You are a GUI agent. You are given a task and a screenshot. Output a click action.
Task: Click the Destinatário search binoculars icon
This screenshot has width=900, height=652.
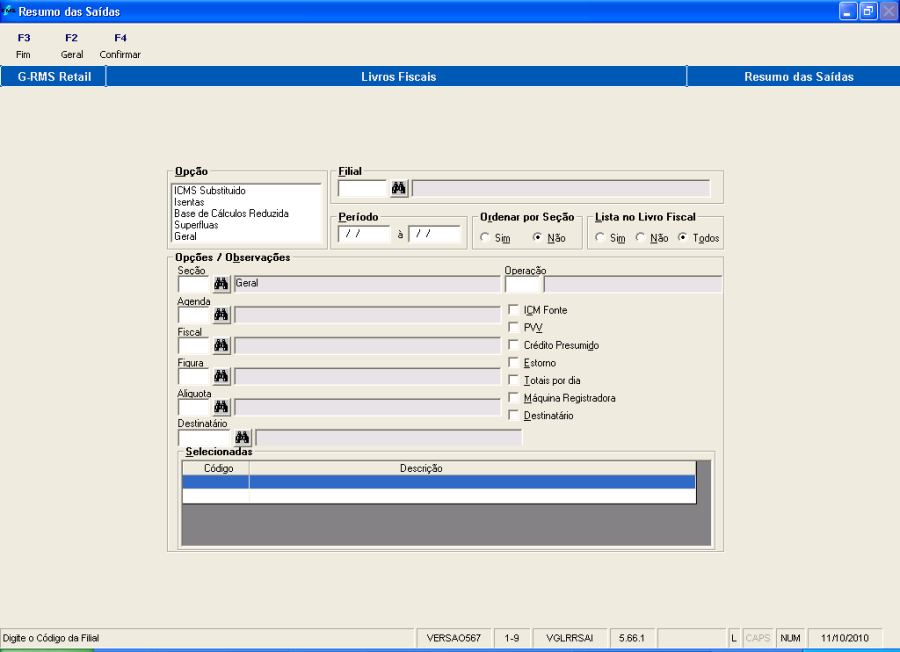[243, 438]
